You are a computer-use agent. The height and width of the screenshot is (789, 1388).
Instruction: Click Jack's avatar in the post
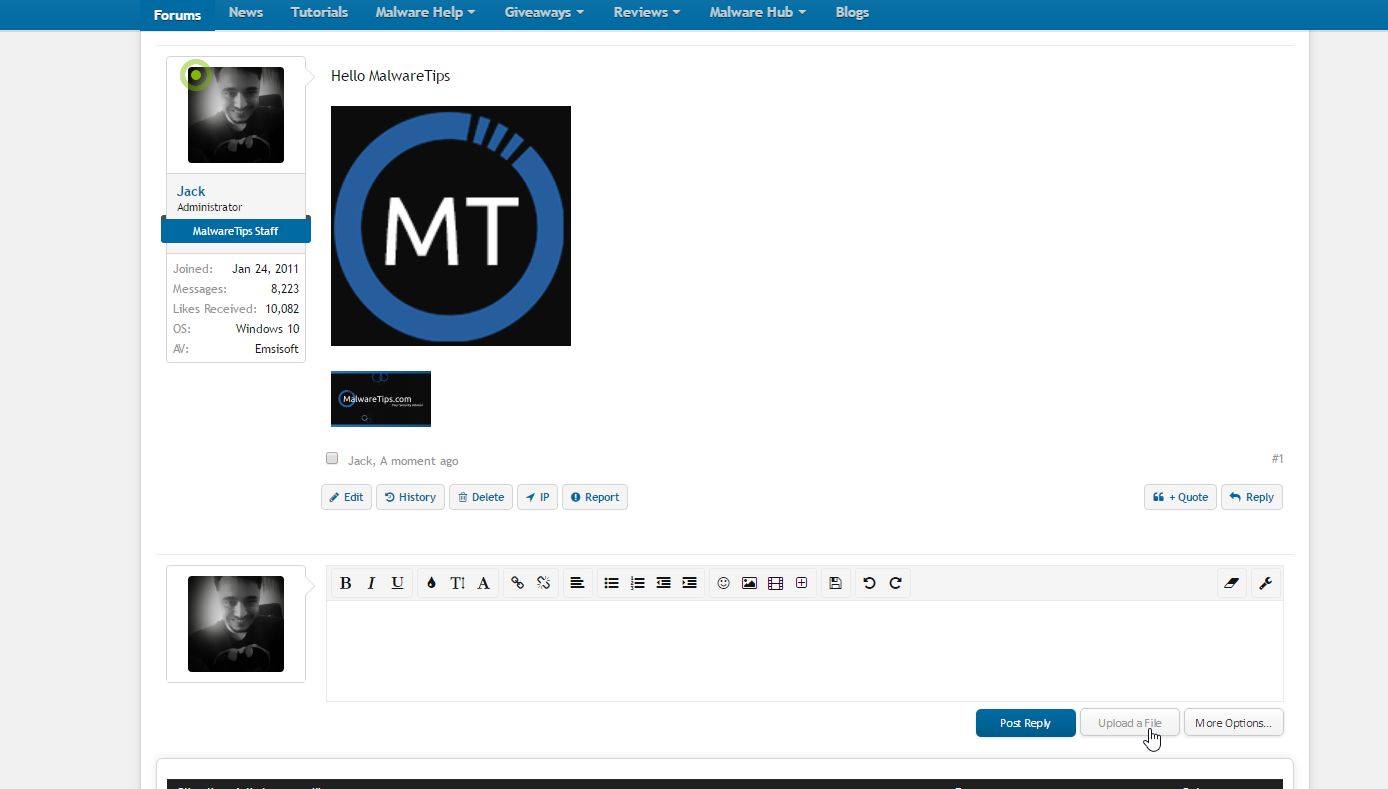point(236,115)
